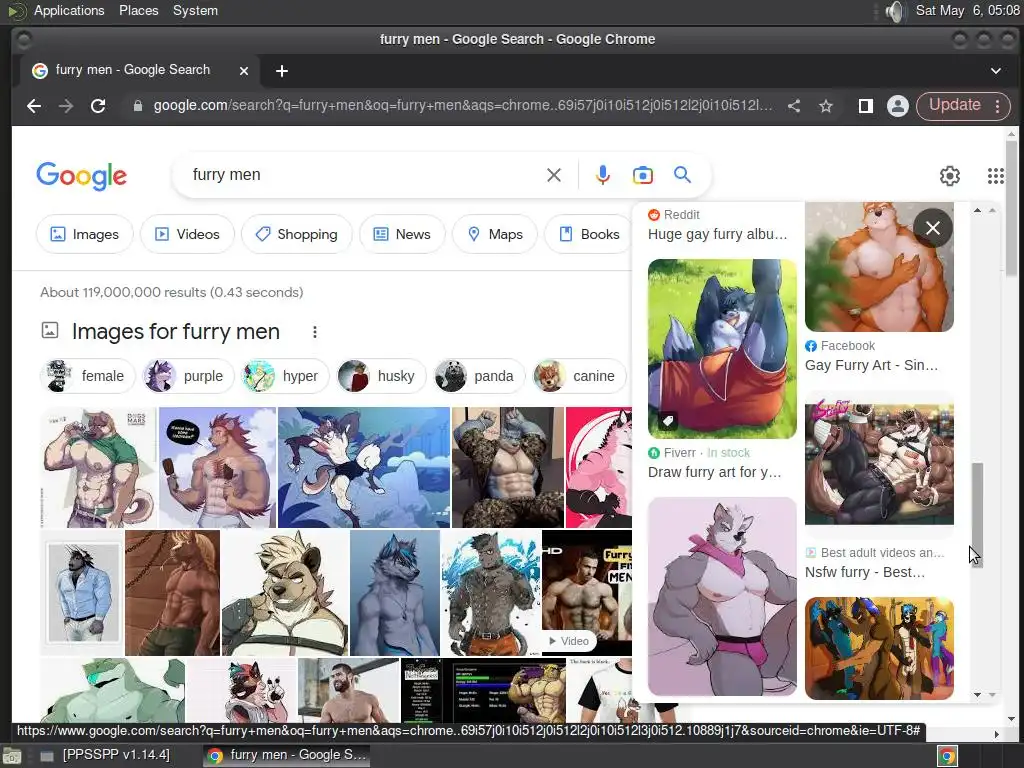The height and width of the screenshot is (768, 1024).
Task: Click the Update button in Chrome toolbar
Action: (954, 105)
